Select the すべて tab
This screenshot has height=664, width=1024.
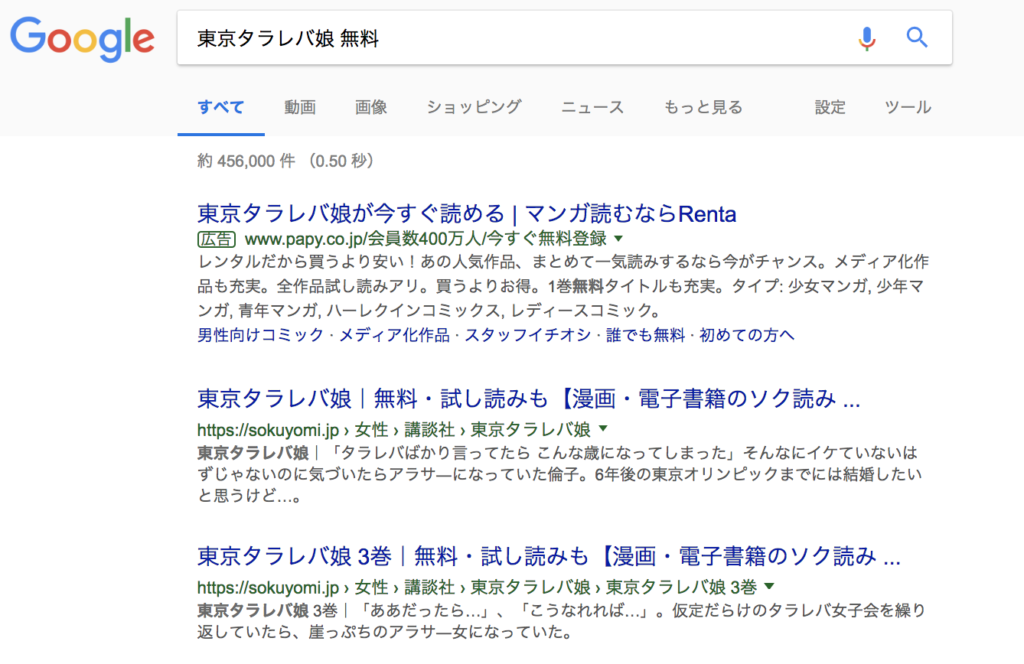tap(221, 107)
